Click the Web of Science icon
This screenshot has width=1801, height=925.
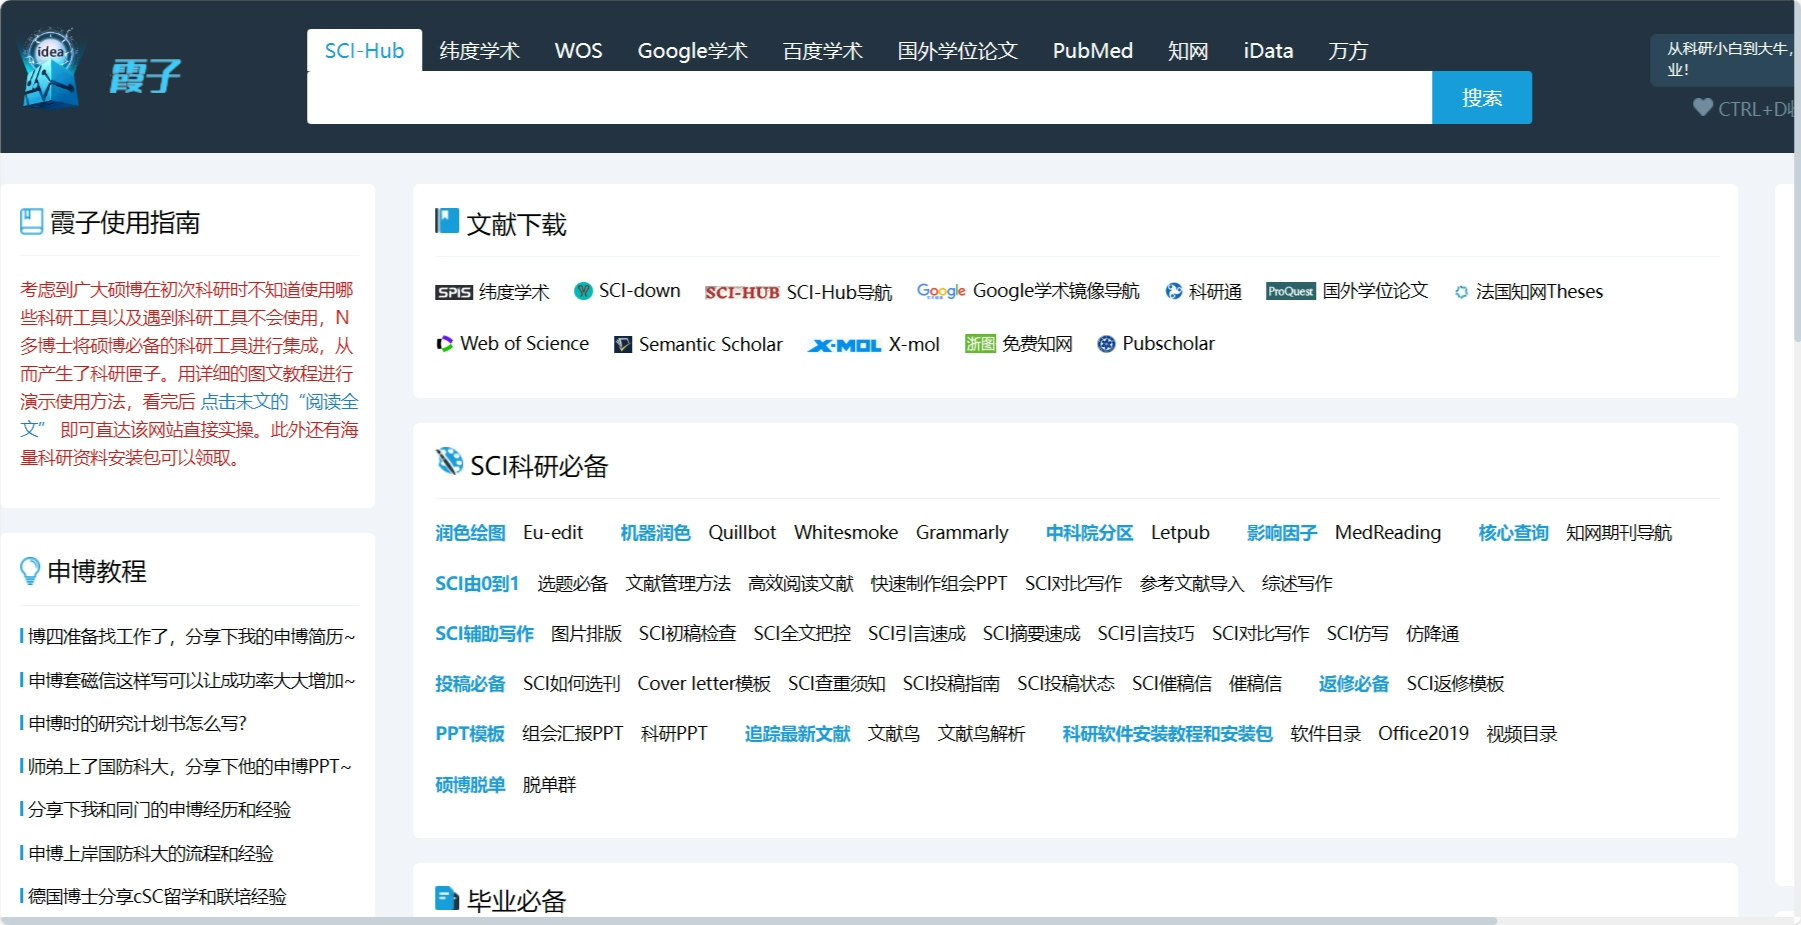[444, 344]
